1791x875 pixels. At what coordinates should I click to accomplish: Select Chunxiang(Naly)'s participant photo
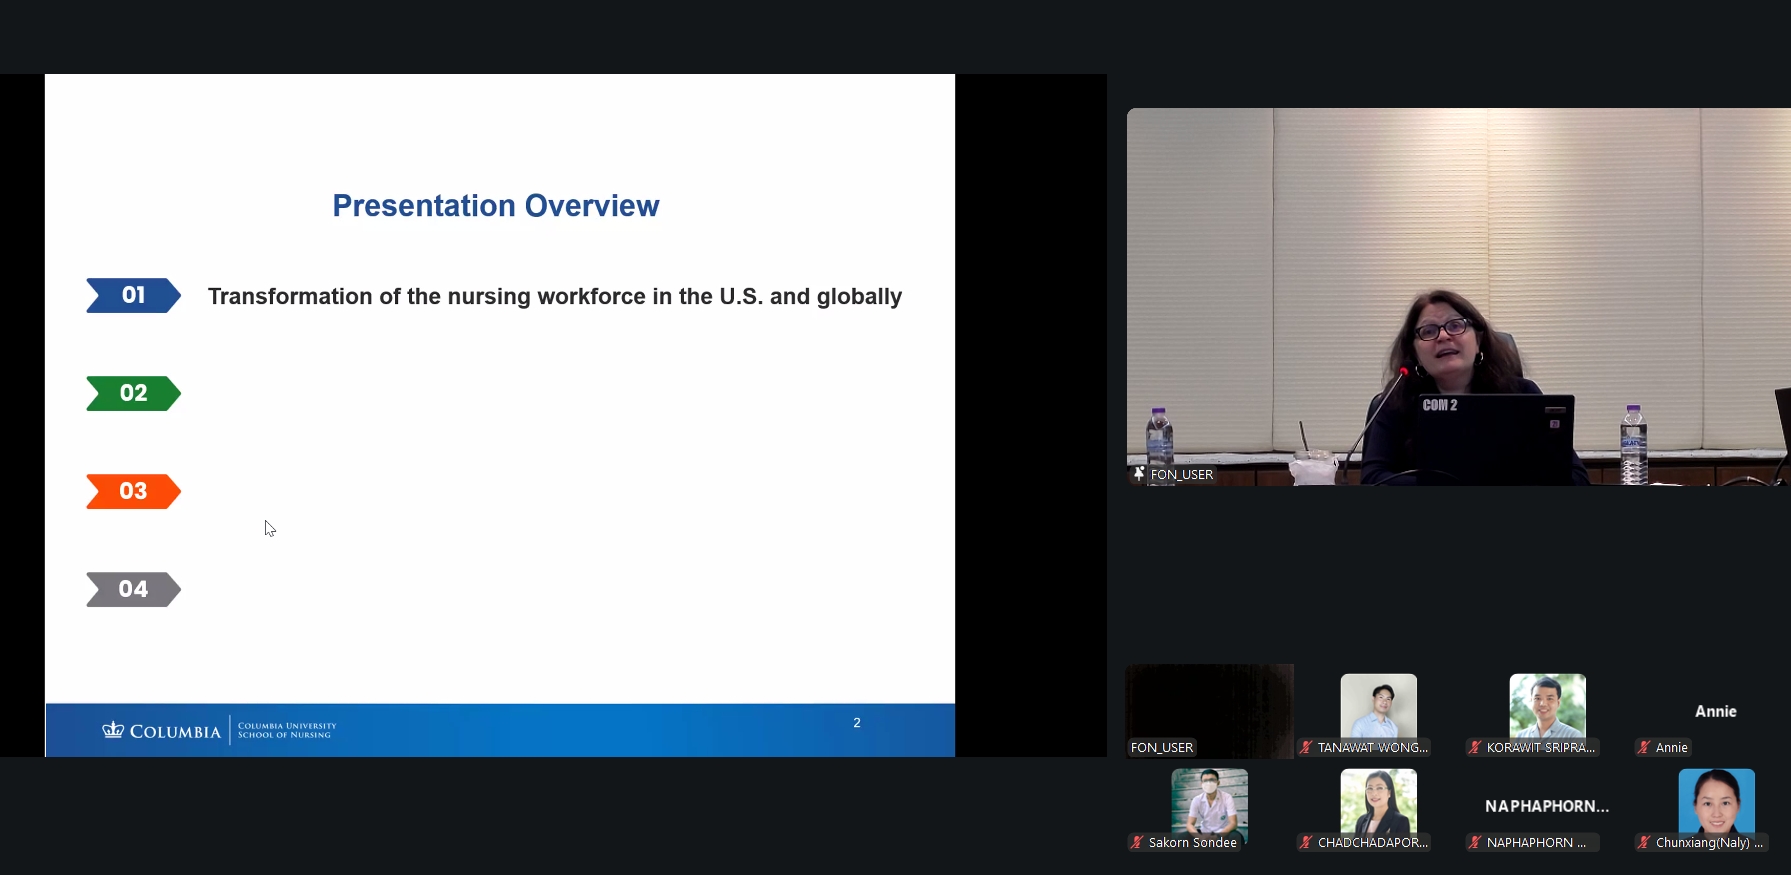click(x=1716, y=800)
